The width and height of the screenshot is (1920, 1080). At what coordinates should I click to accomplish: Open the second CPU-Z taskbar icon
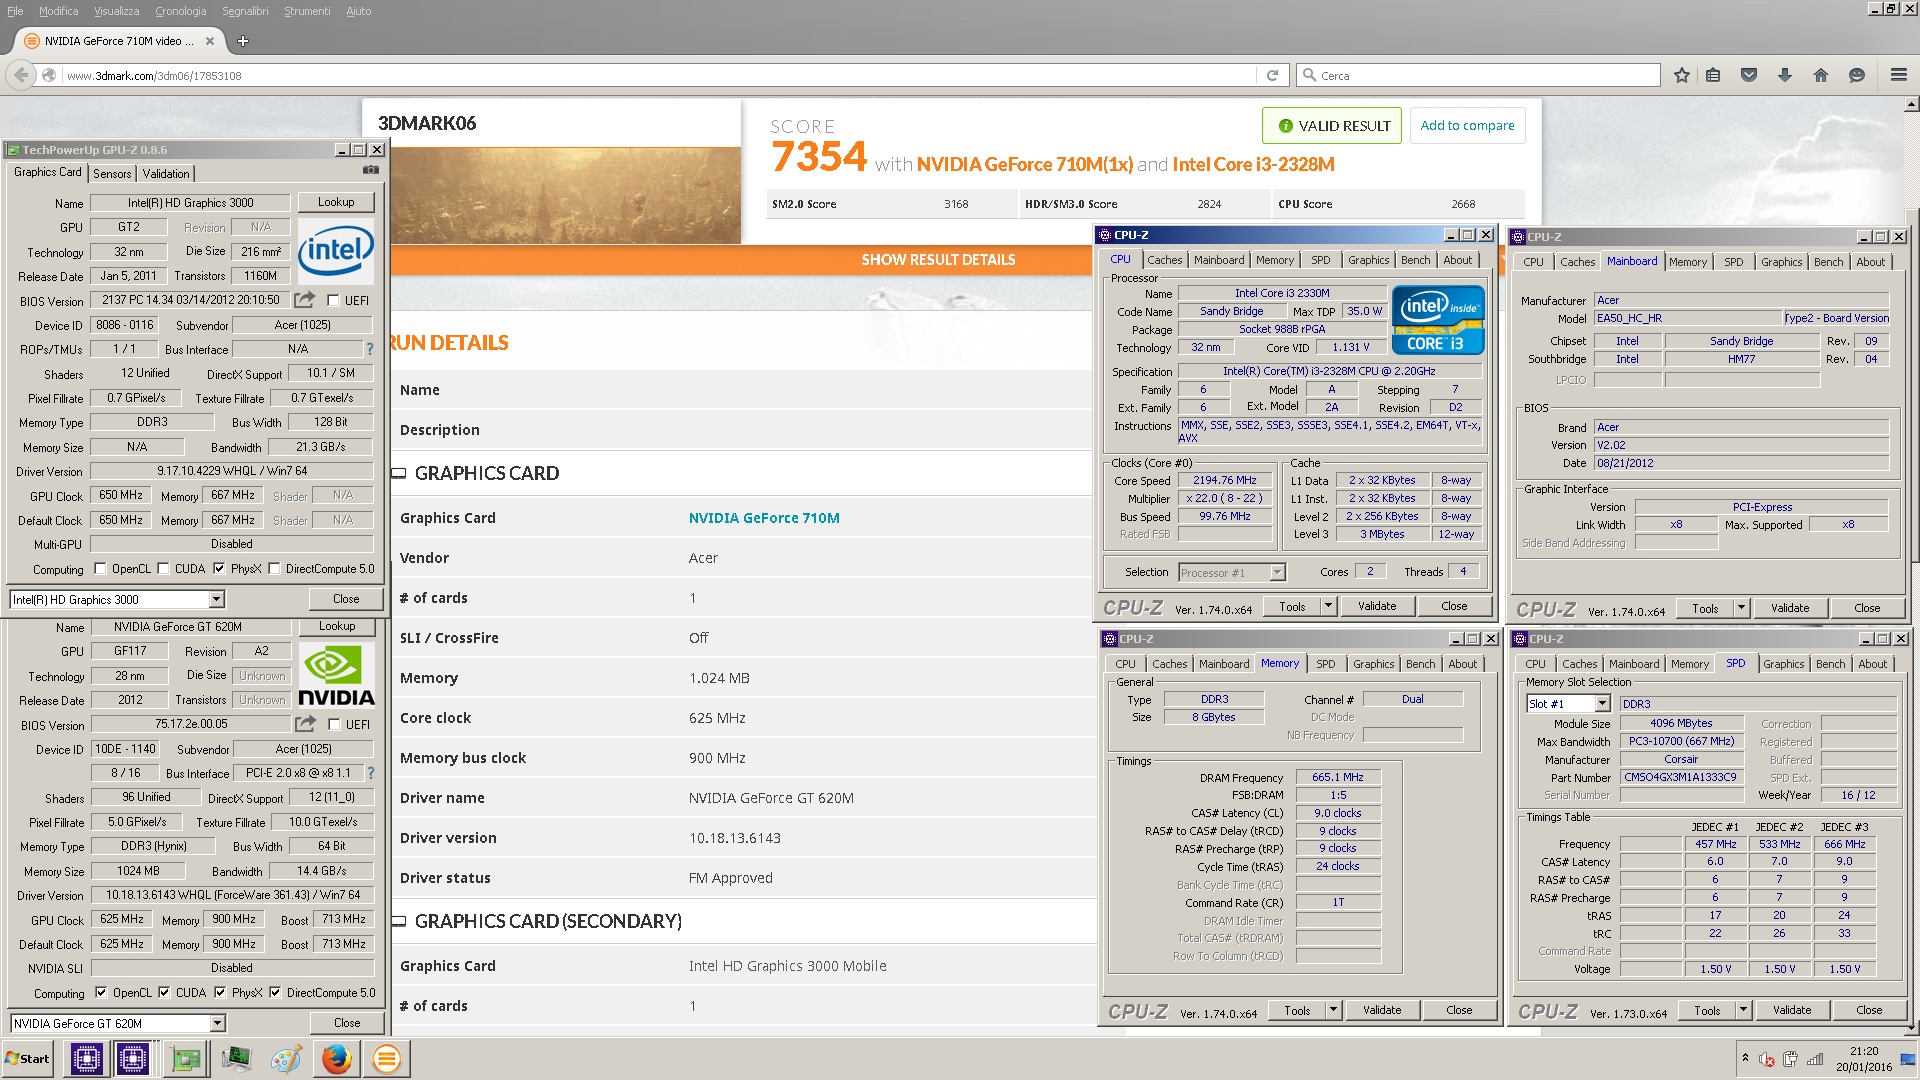coord(133,1058)
